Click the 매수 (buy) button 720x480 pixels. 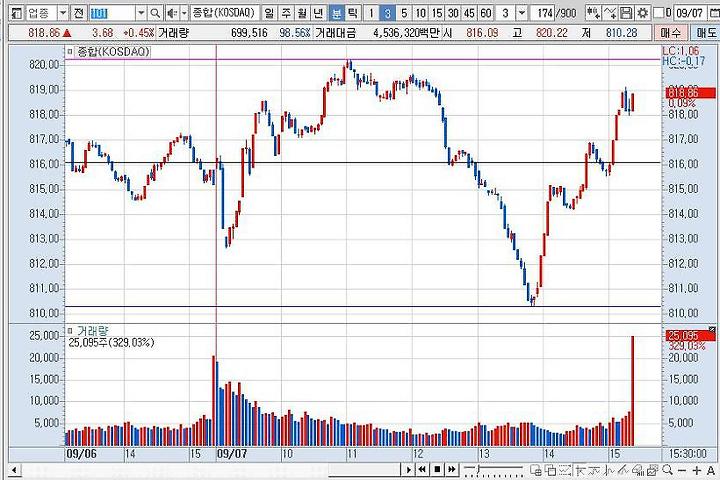(670, 33)
